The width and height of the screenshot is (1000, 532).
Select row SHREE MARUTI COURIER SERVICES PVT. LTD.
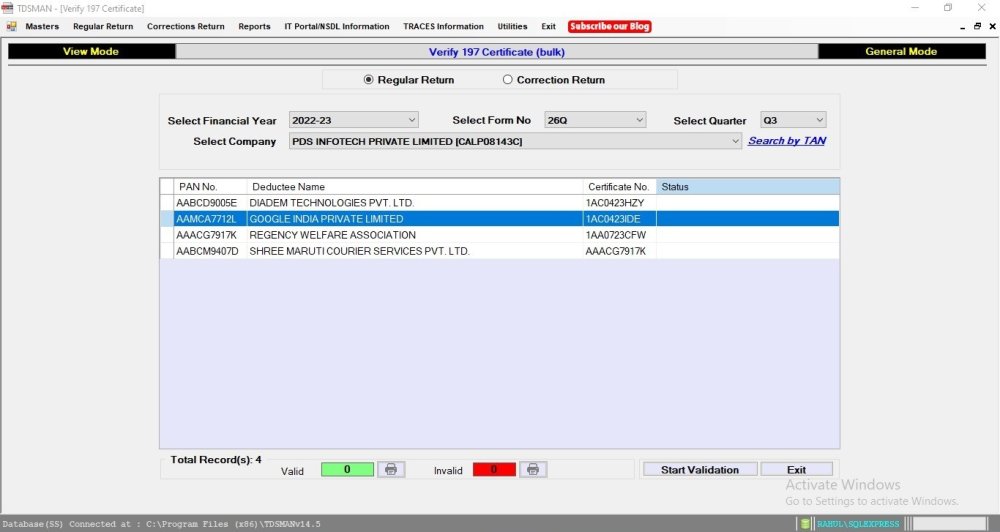(x=499, y=251)
